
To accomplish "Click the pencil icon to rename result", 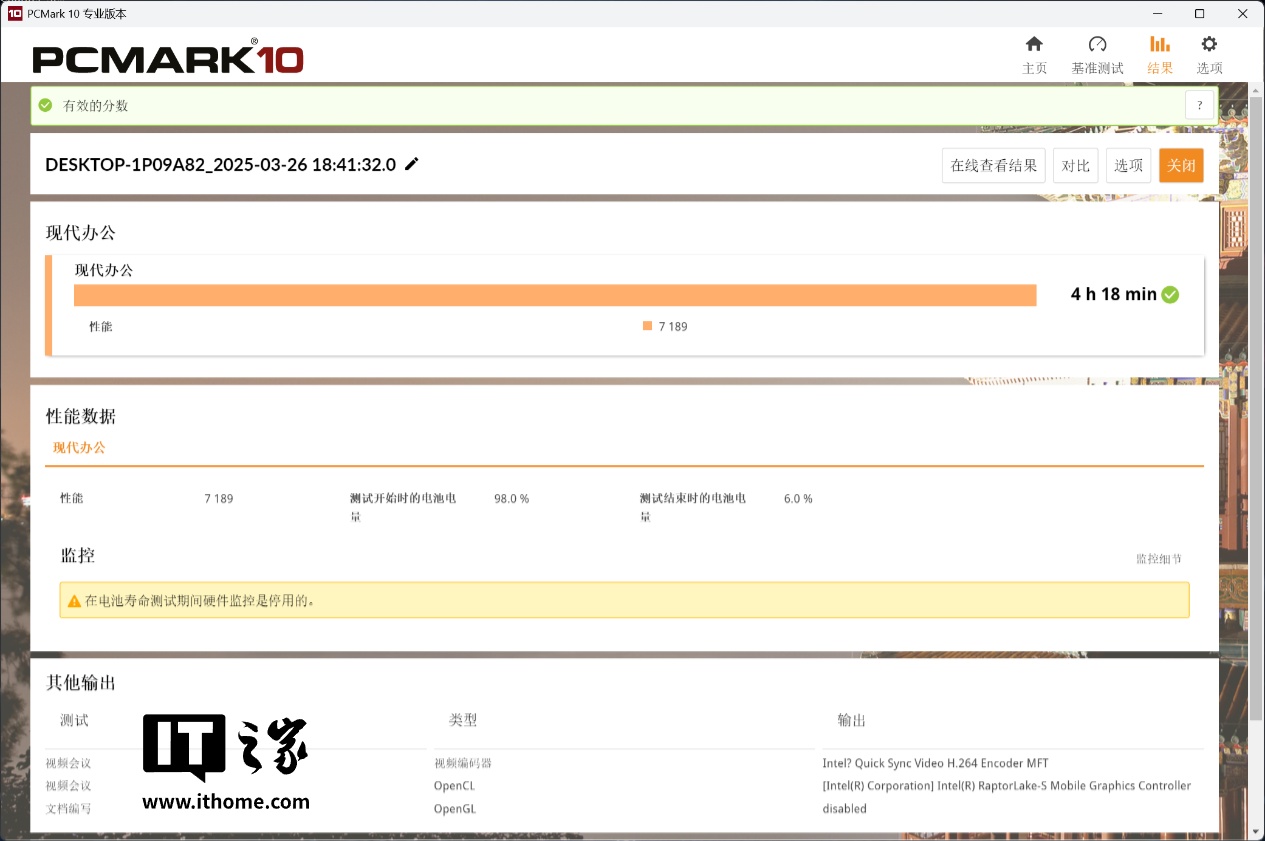I will tap(412, 164).
